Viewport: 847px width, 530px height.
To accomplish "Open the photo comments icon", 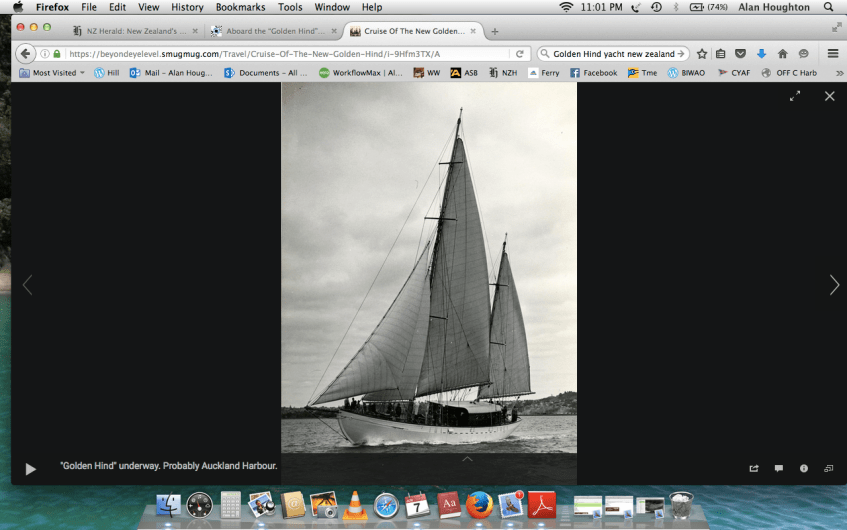I will coord(779,468).
